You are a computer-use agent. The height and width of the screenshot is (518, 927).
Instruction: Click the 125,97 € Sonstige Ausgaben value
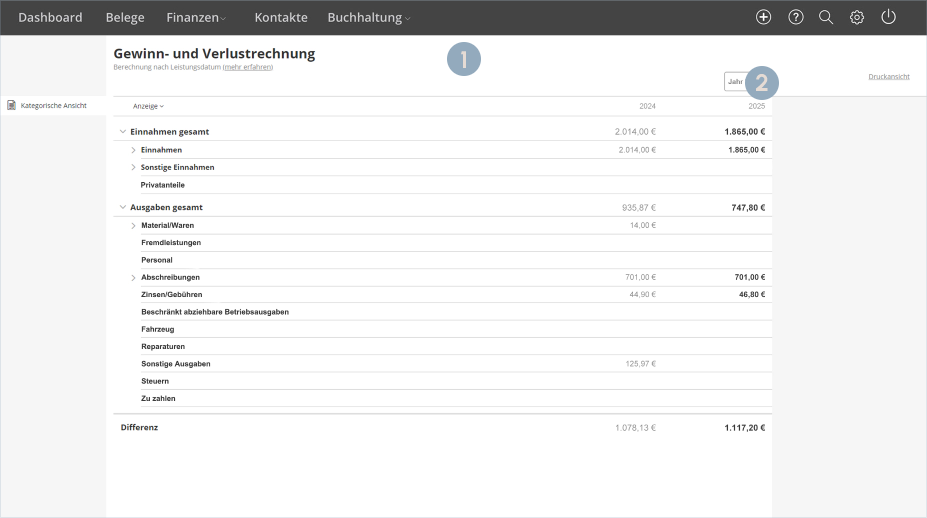(641, 364)
